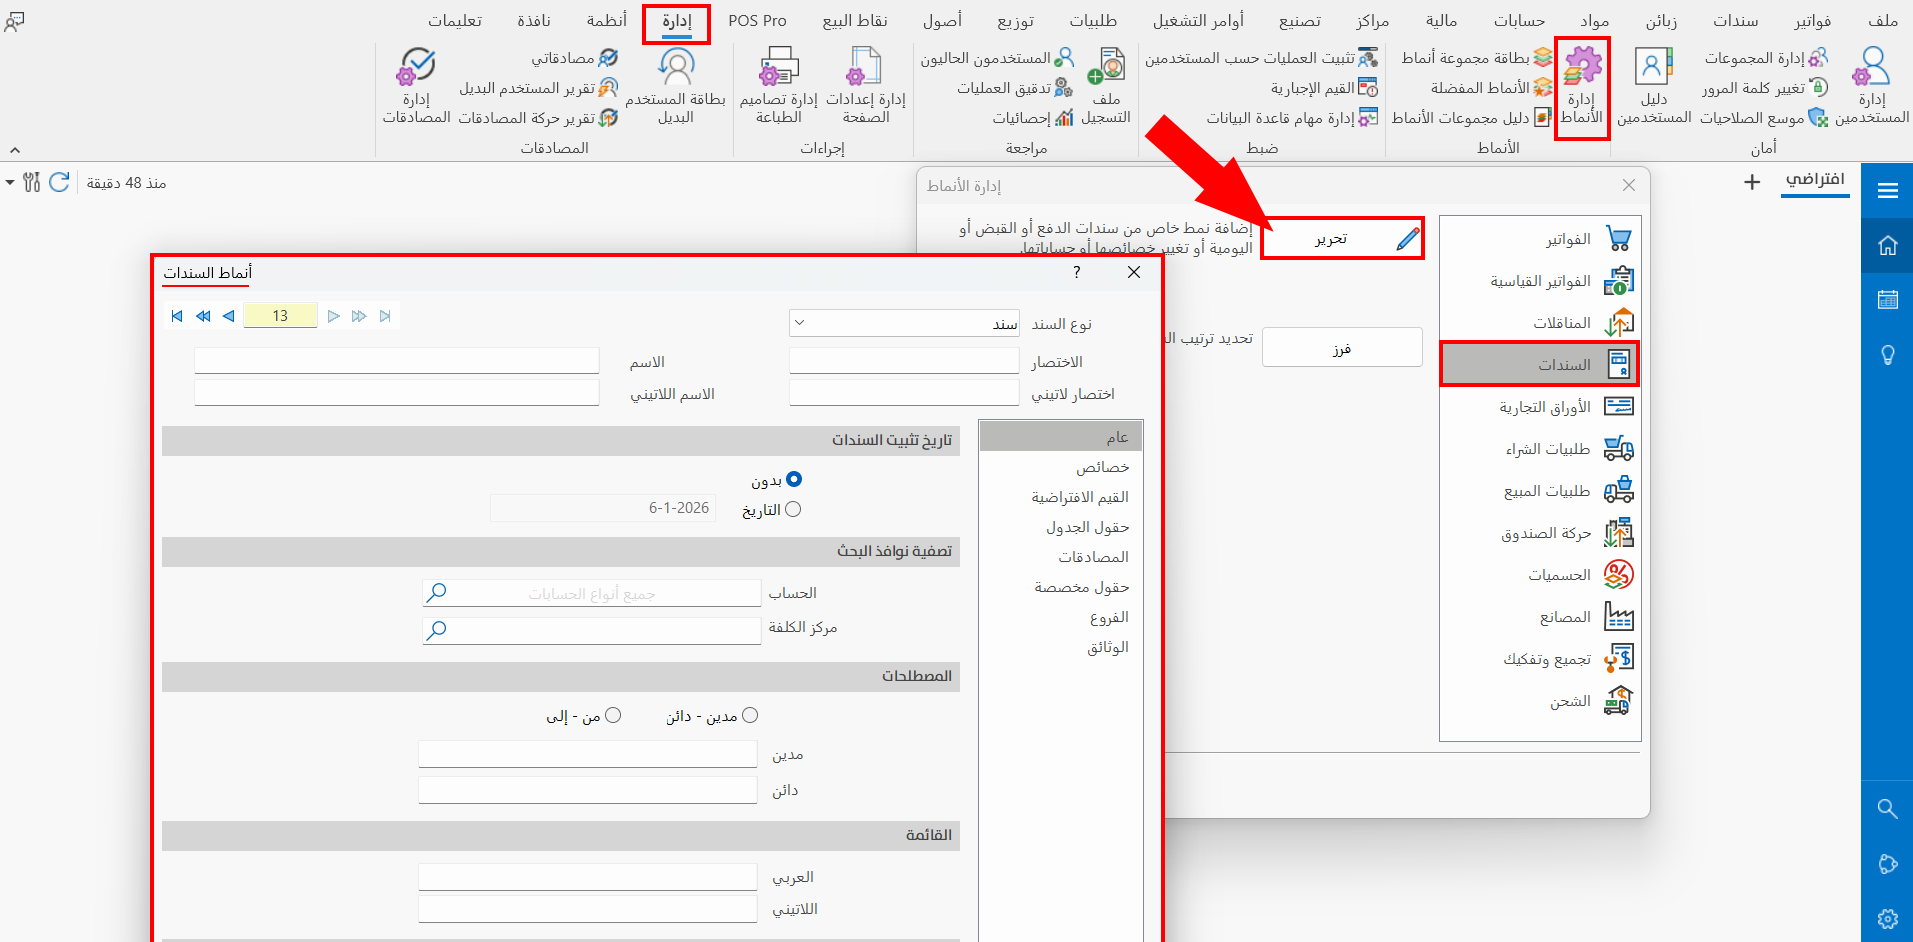Select من - إلى radio option
Viewport: 1913px width, 942px height.
click(613, 715)
